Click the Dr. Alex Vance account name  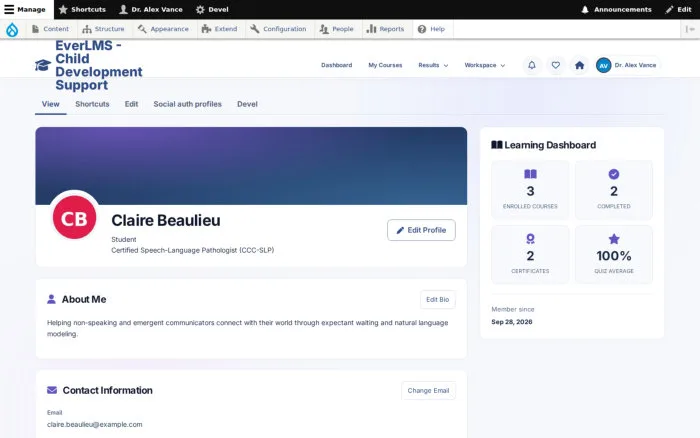click(x=635, y=65)
